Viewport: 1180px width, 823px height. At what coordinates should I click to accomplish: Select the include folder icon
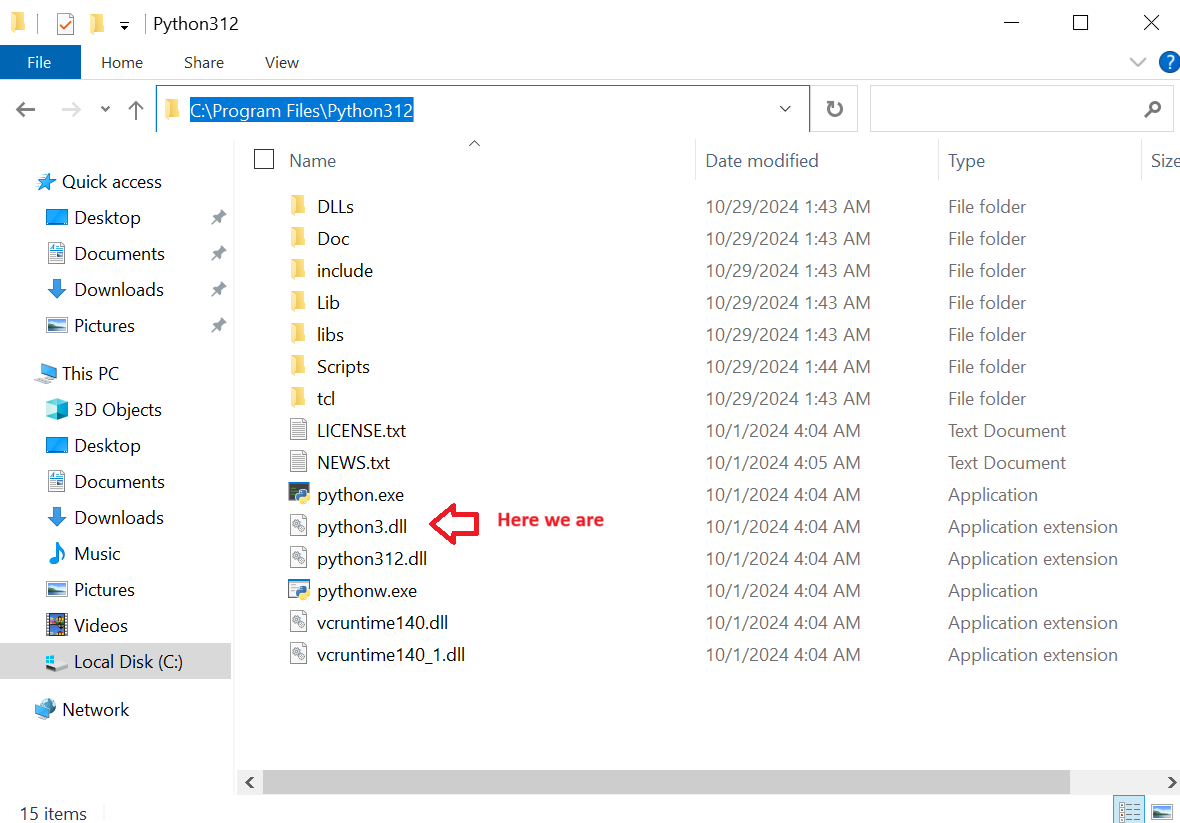298,269
